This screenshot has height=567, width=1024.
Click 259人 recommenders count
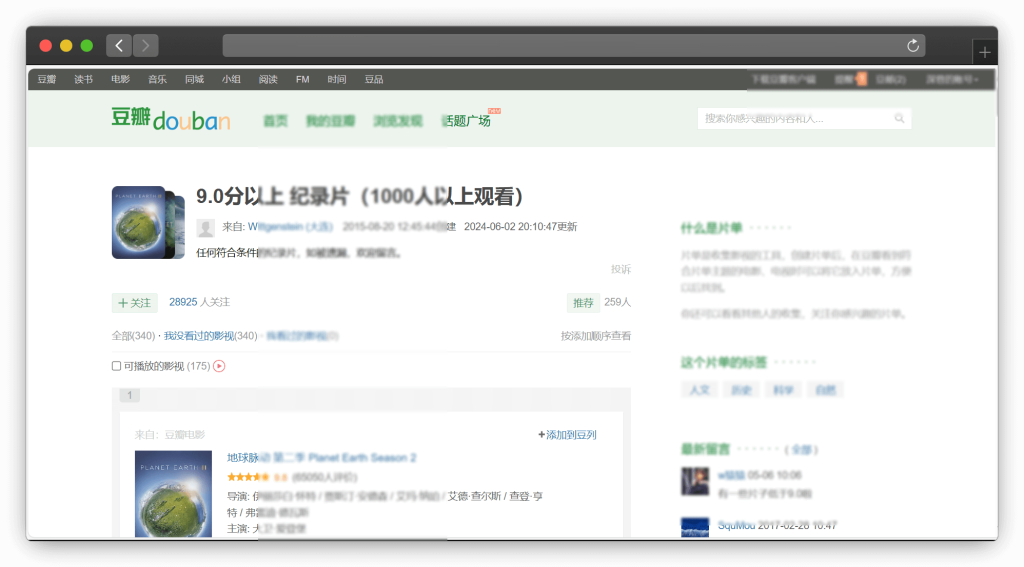click(617, 302)
